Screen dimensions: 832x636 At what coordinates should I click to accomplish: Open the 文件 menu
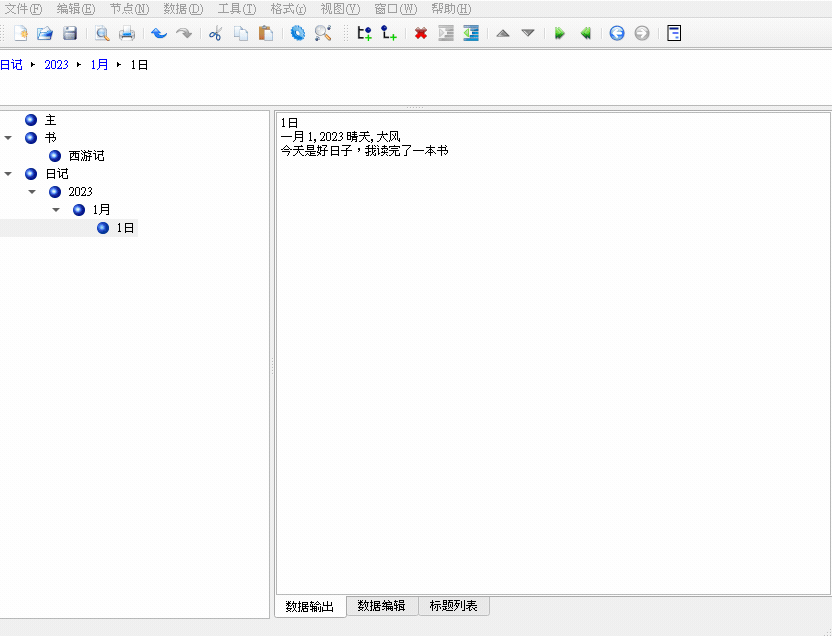pos(23,9)
